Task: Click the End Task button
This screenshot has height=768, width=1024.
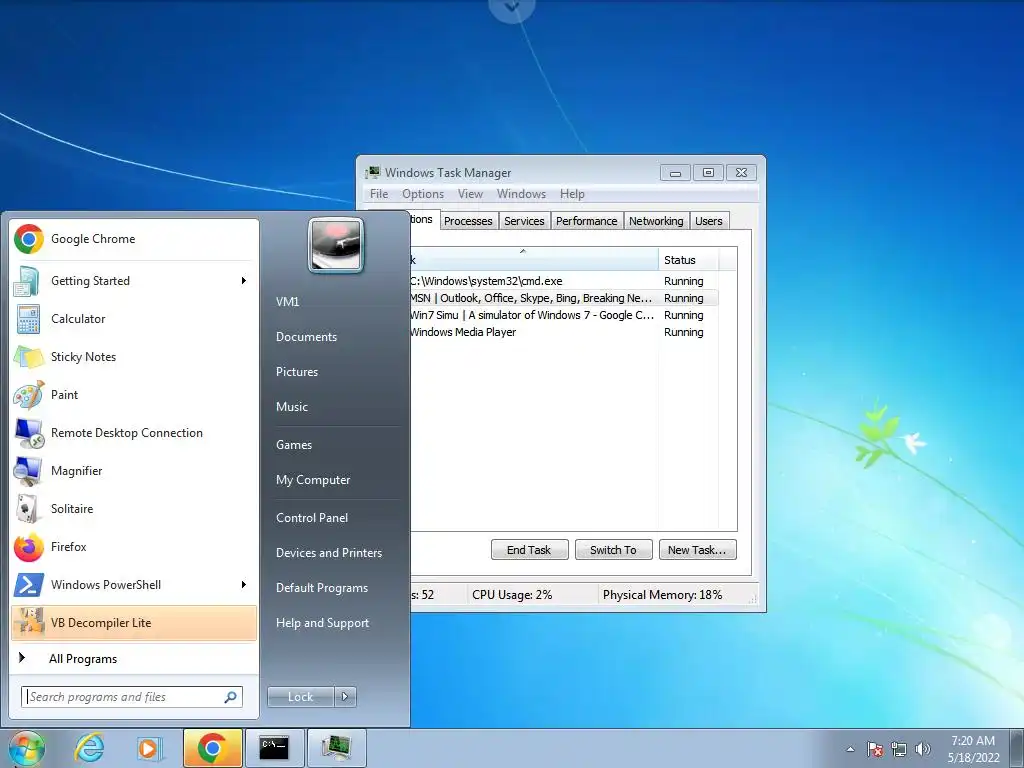Action: 529,550
